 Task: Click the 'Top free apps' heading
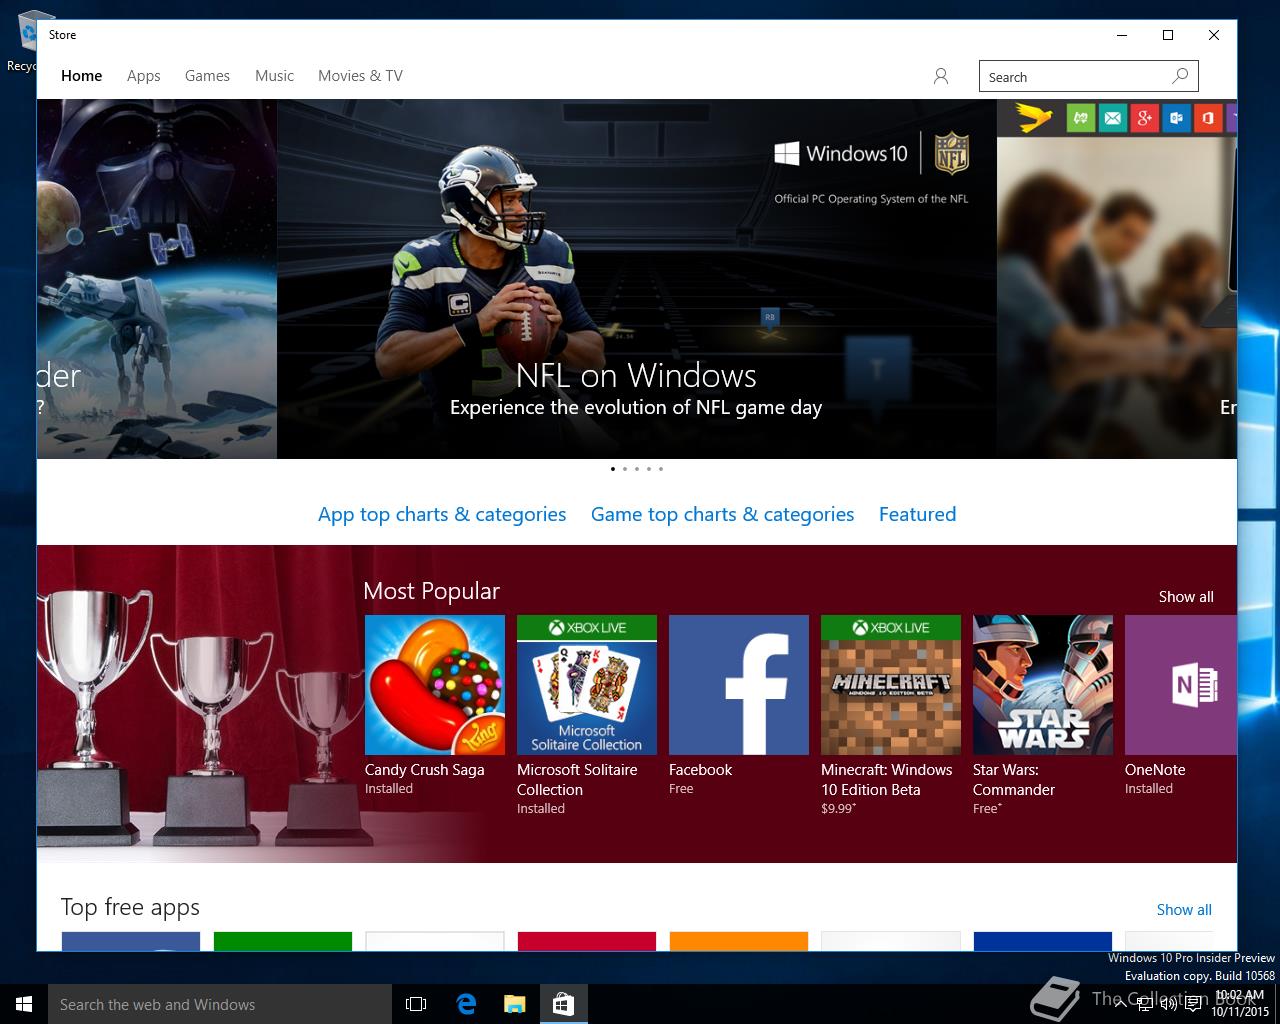[130, 907]
